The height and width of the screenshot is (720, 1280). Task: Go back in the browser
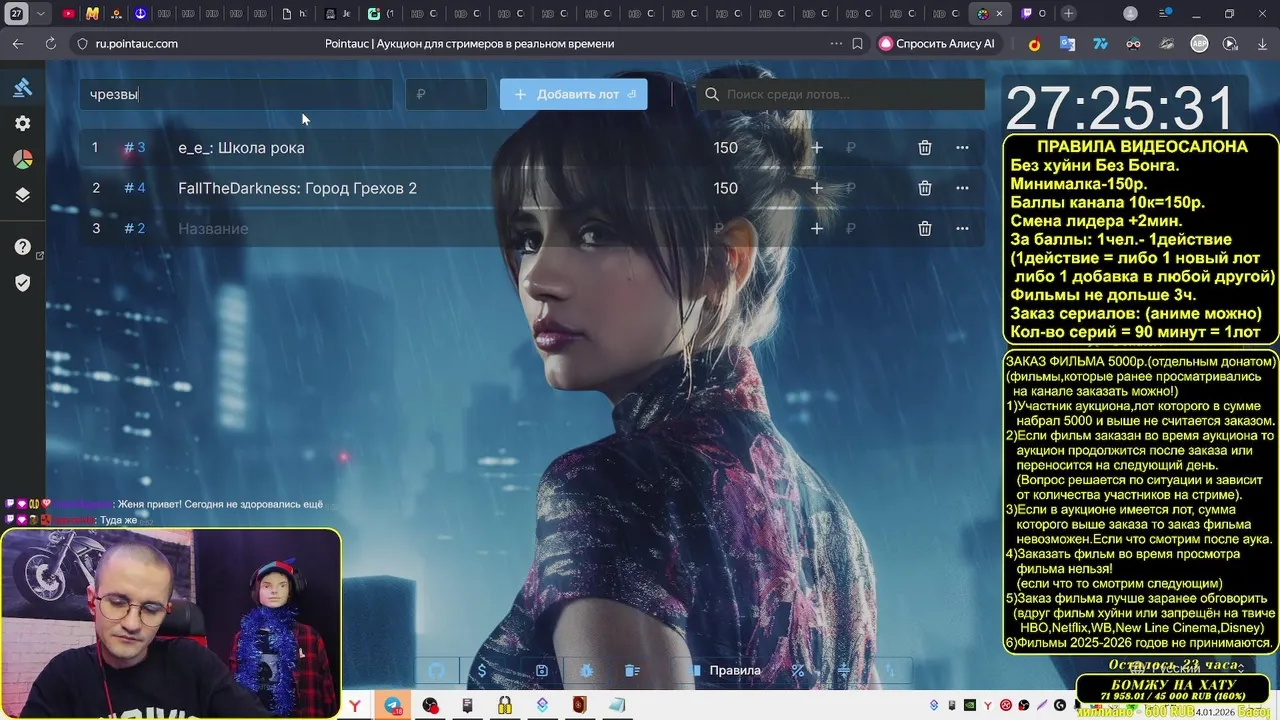(x=18, y=44)
